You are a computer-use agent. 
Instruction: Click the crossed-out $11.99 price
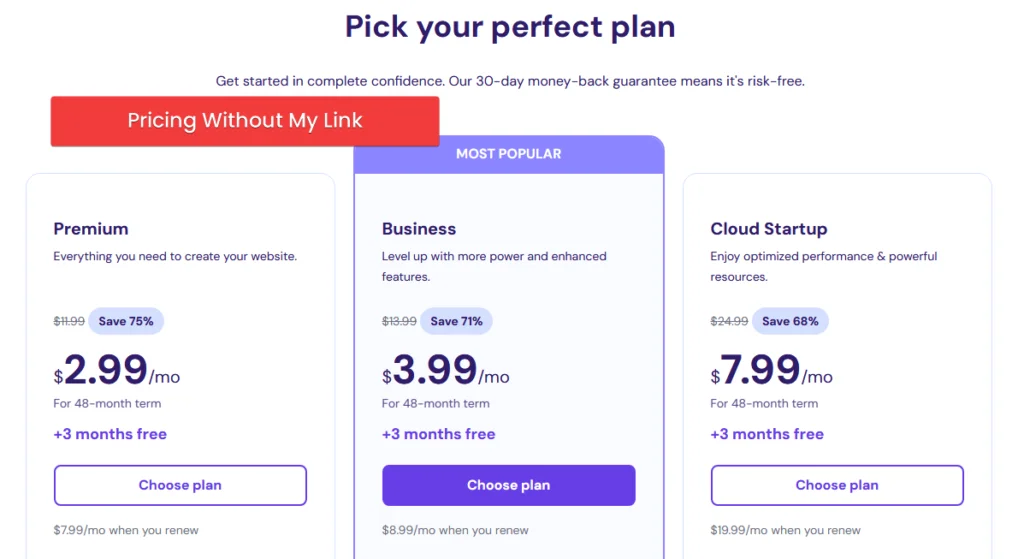(69, 321)
